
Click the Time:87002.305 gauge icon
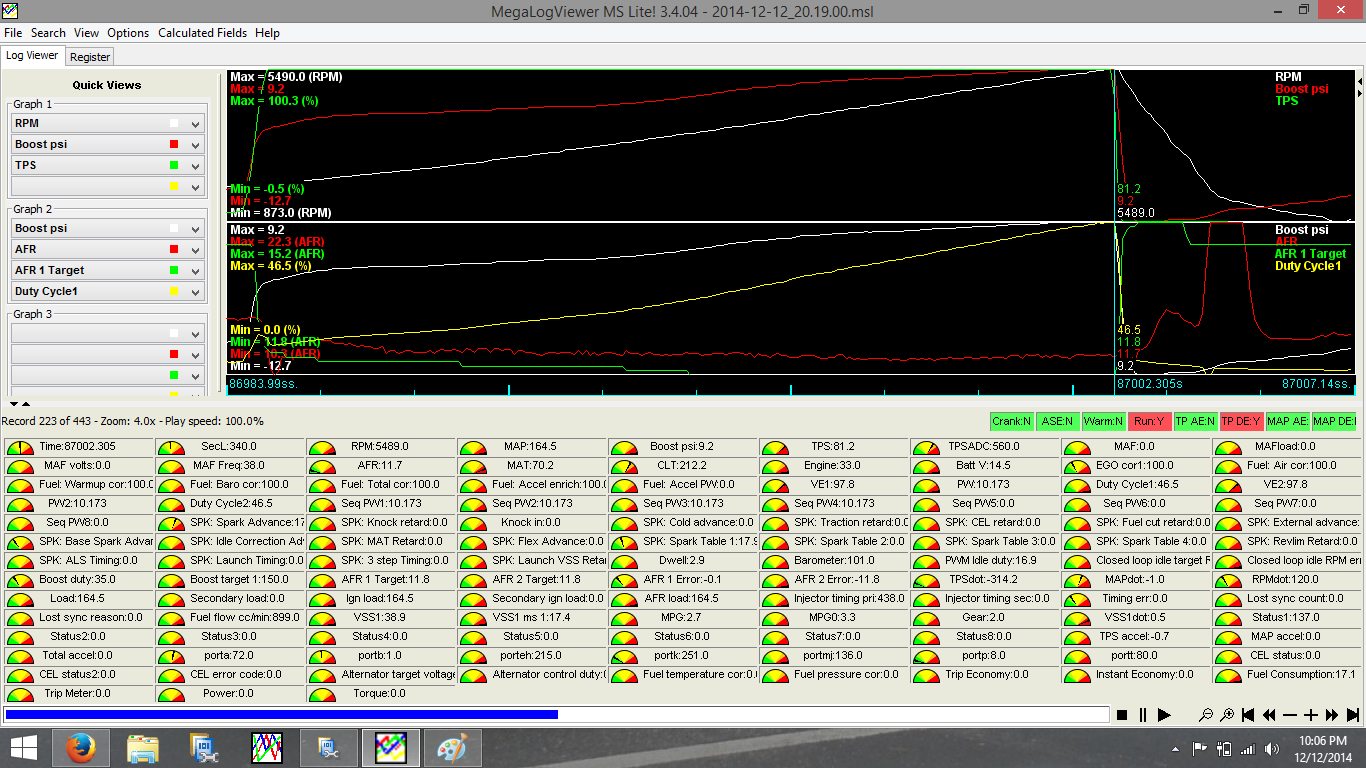click(19, 448)
